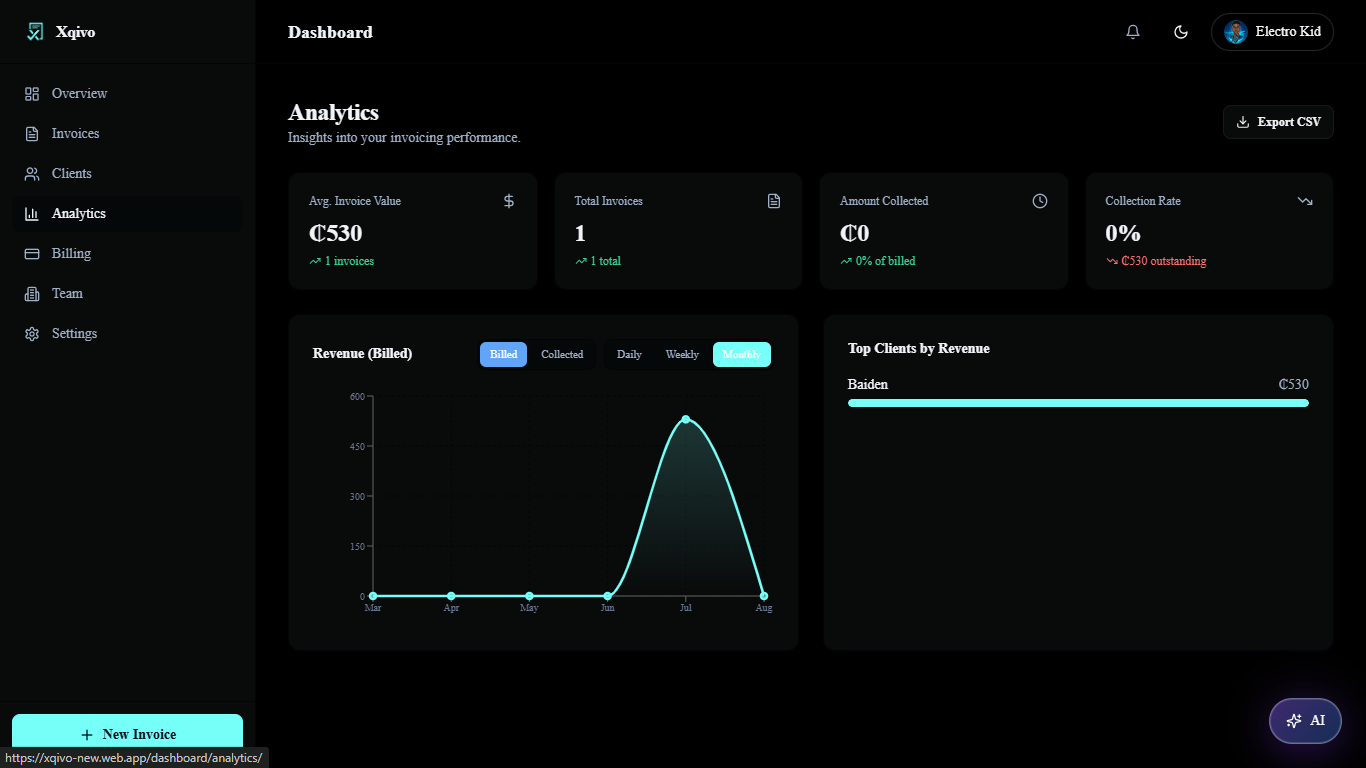Toggle dark mode moon icon
1366x768 pixels.
[x=1181, y=32]
